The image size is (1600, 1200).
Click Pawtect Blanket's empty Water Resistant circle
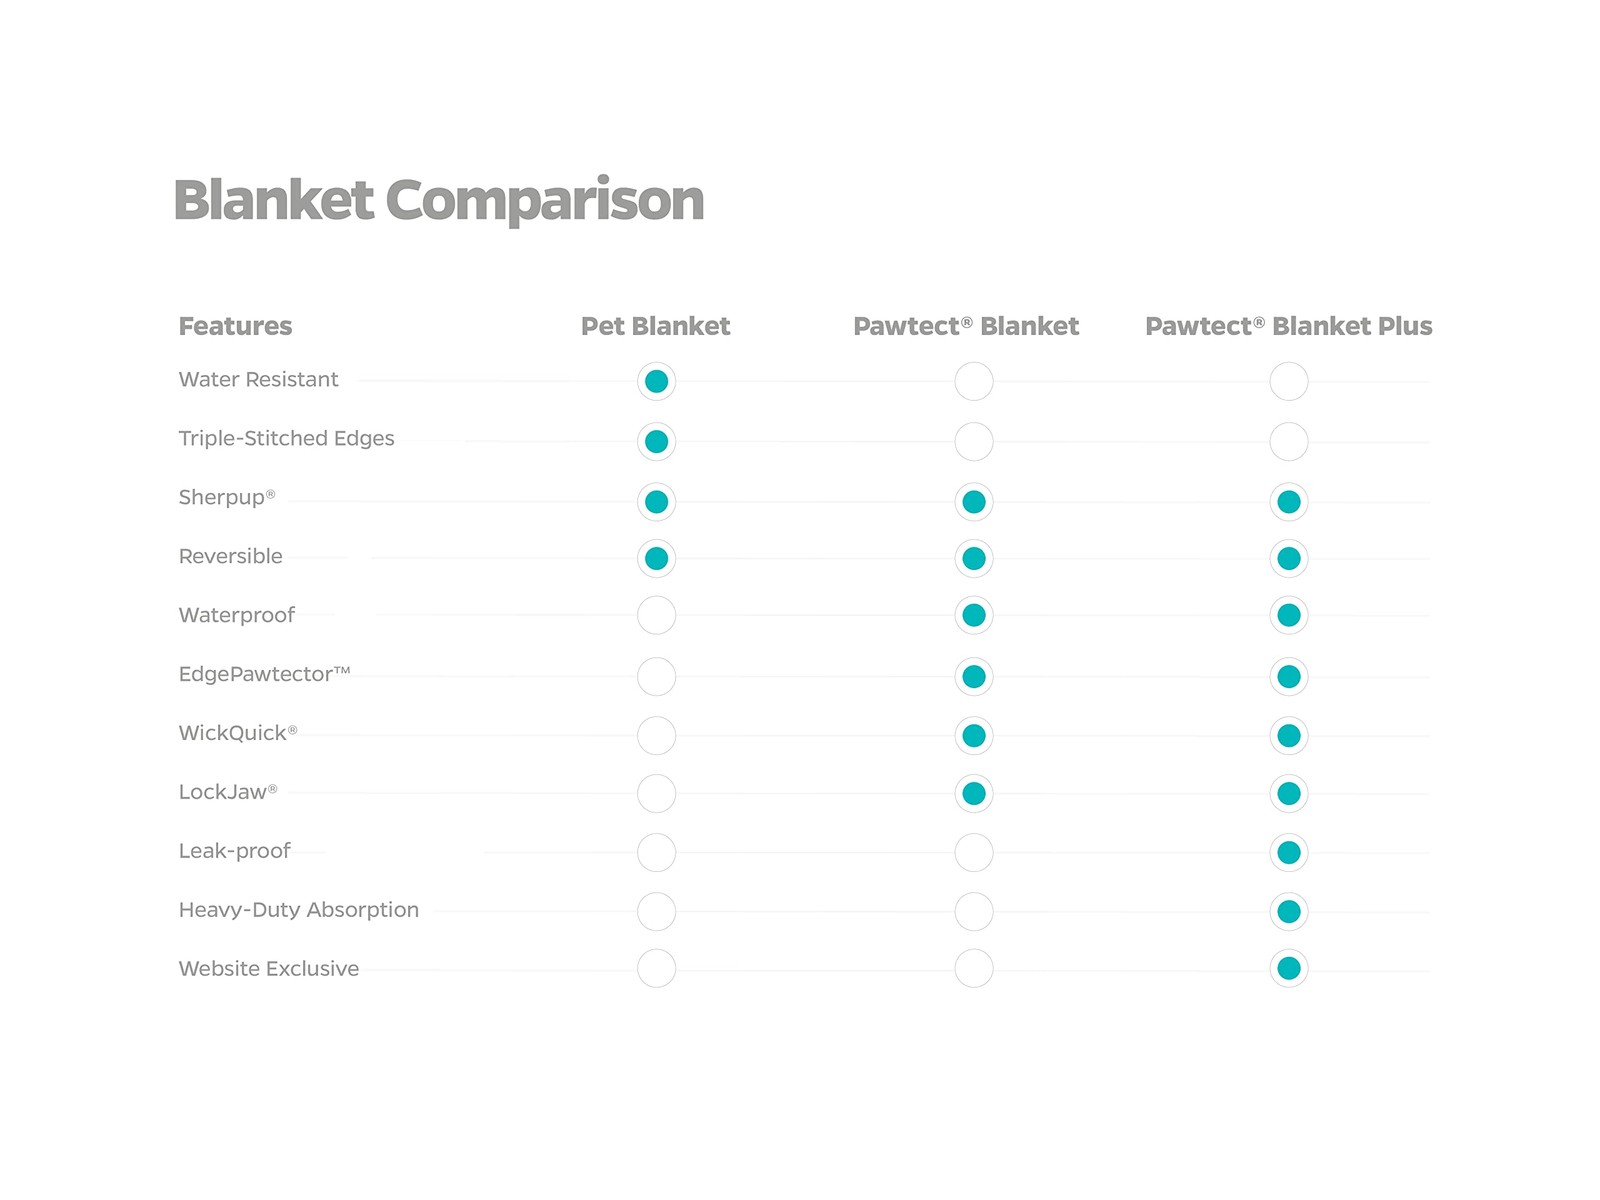pos(973,381)
